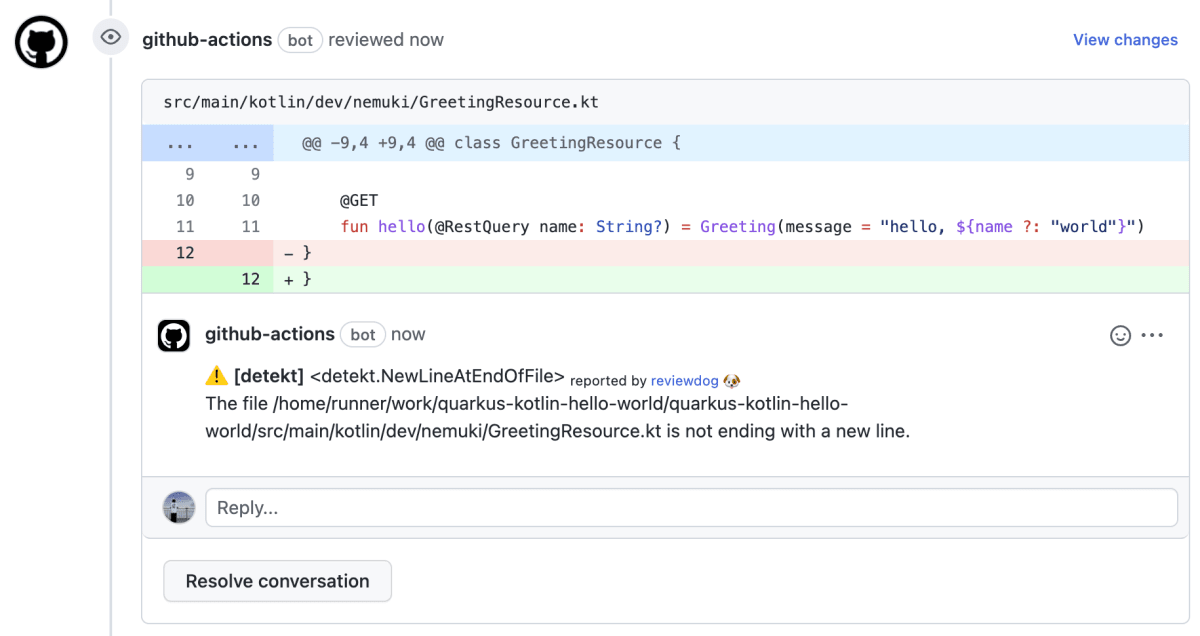Add reaction with smiley icon
This screenshot has width=1200, height=636.
point(1120,336)
